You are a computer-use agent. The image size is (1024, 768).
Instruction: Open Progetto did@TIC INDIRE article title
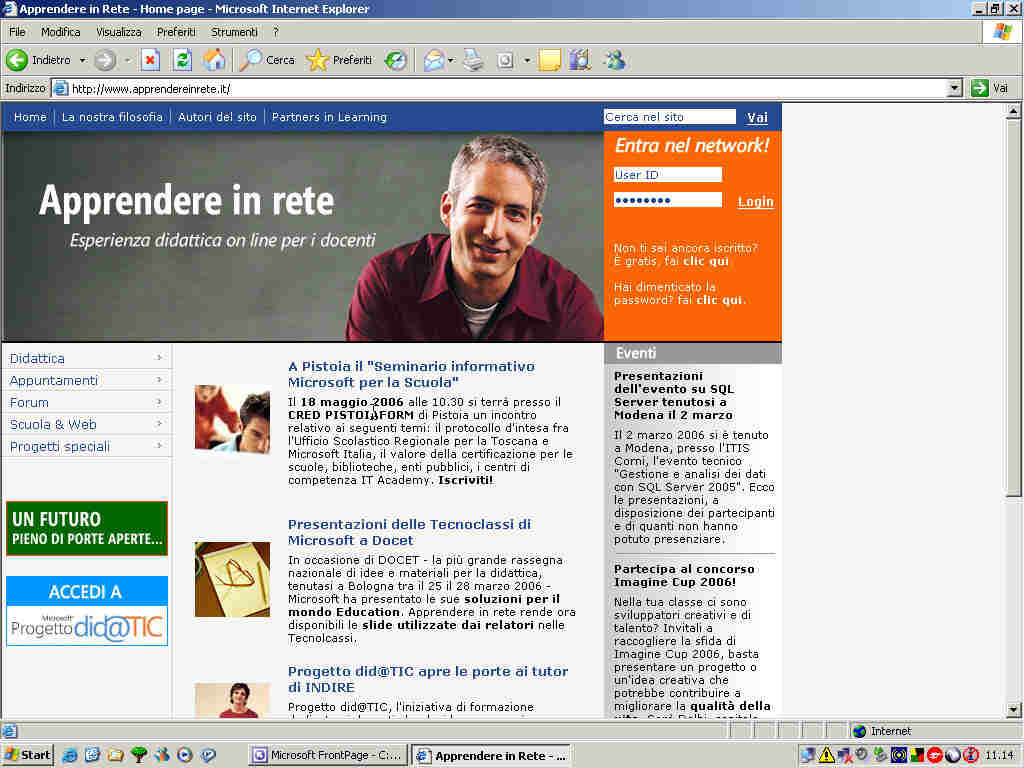pyautogui.click(x=428, y=679)
